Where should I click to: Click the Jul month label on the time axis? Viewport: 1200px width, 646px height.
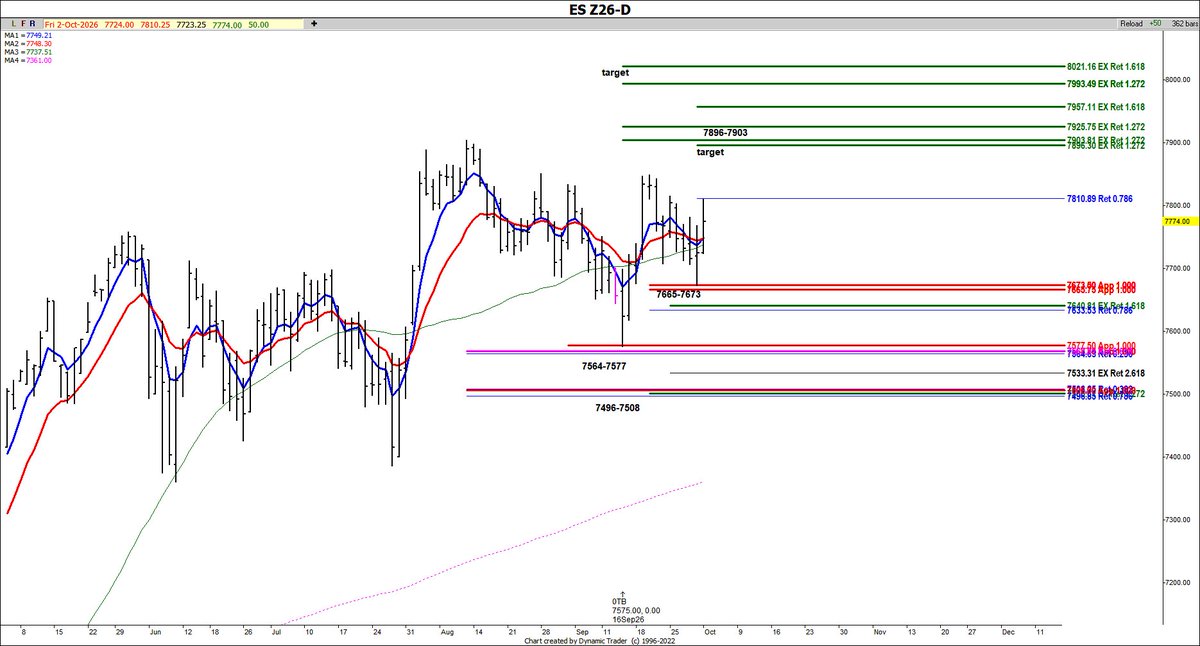[277, 633]
